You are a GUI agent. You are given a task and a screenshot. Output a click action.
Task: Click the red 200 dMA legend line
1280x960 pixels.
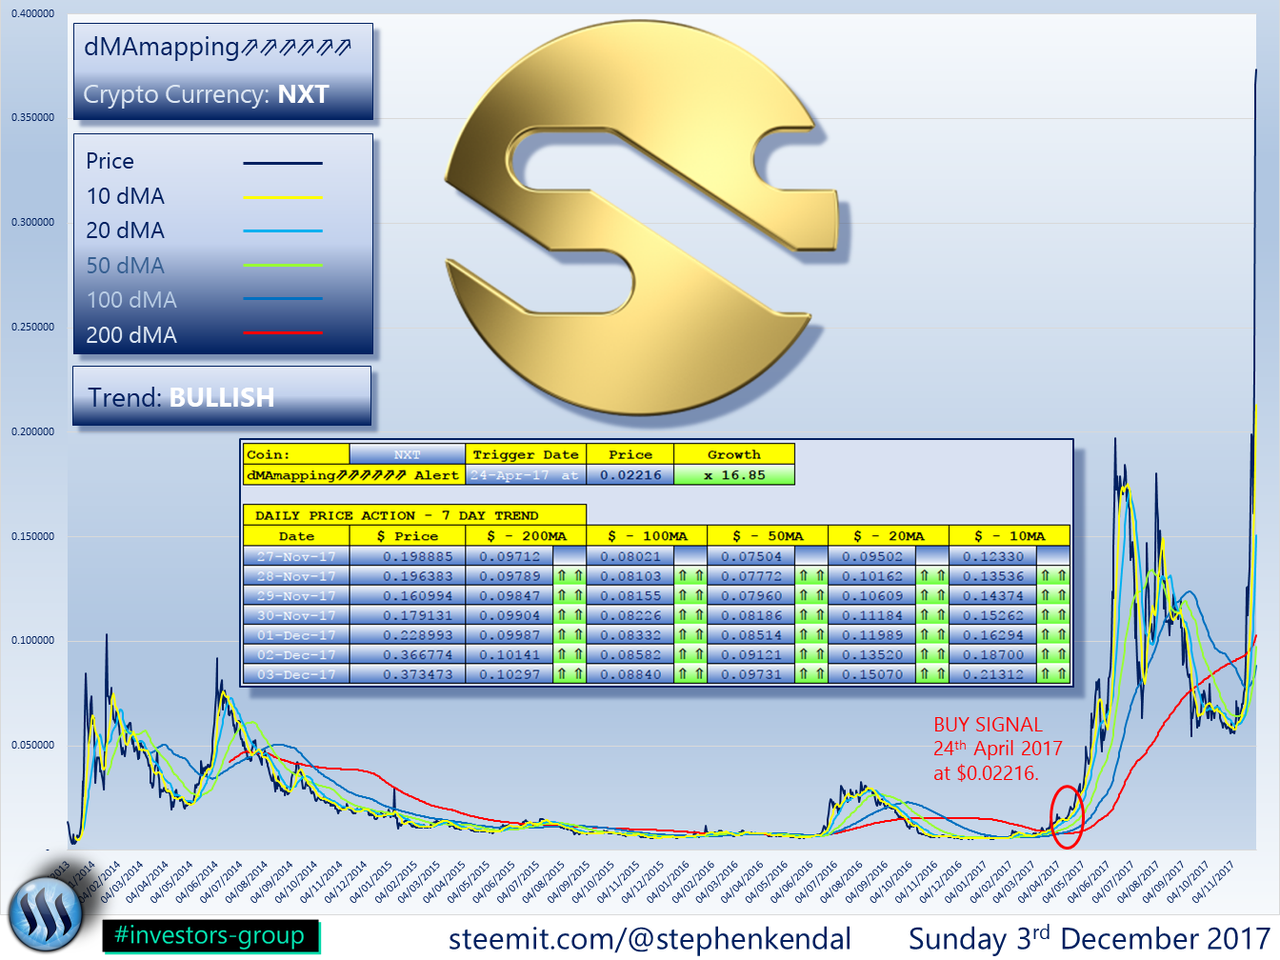pyautogui.click(x=283, y=333)
